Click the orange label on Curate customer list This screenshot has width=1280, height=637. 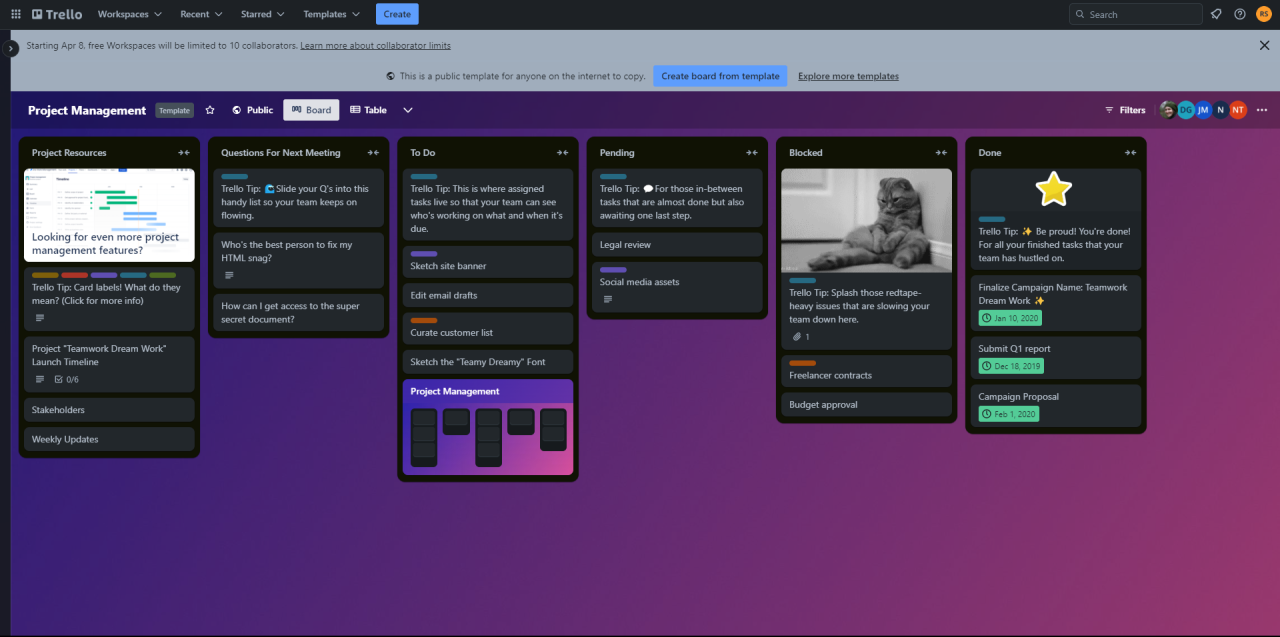click(423, 320)
